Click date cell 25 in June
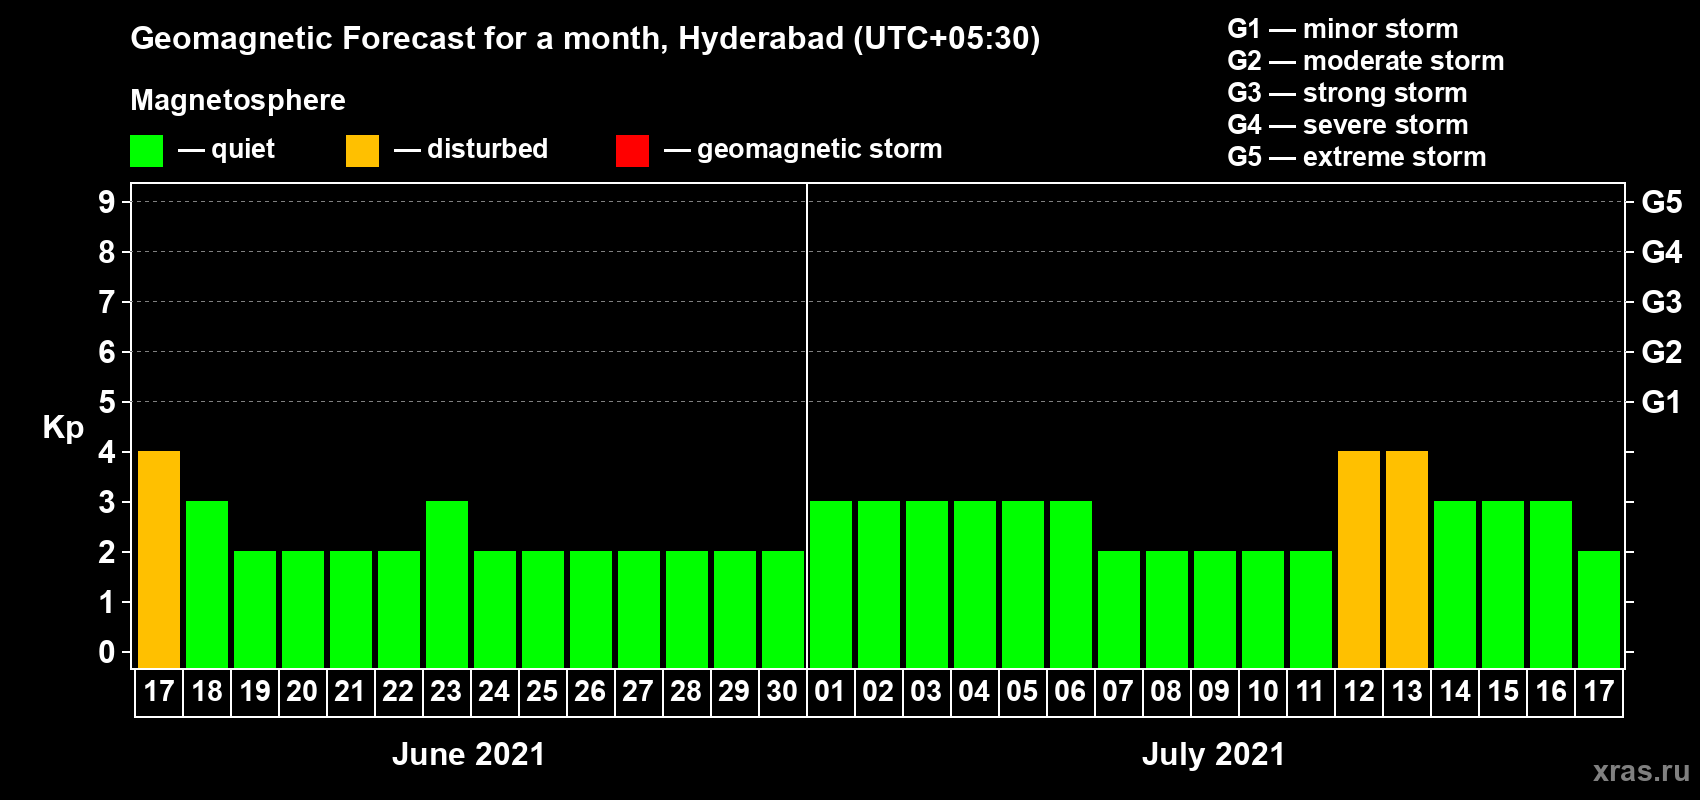The image size is (1700, 800). (x=542, y=692)
